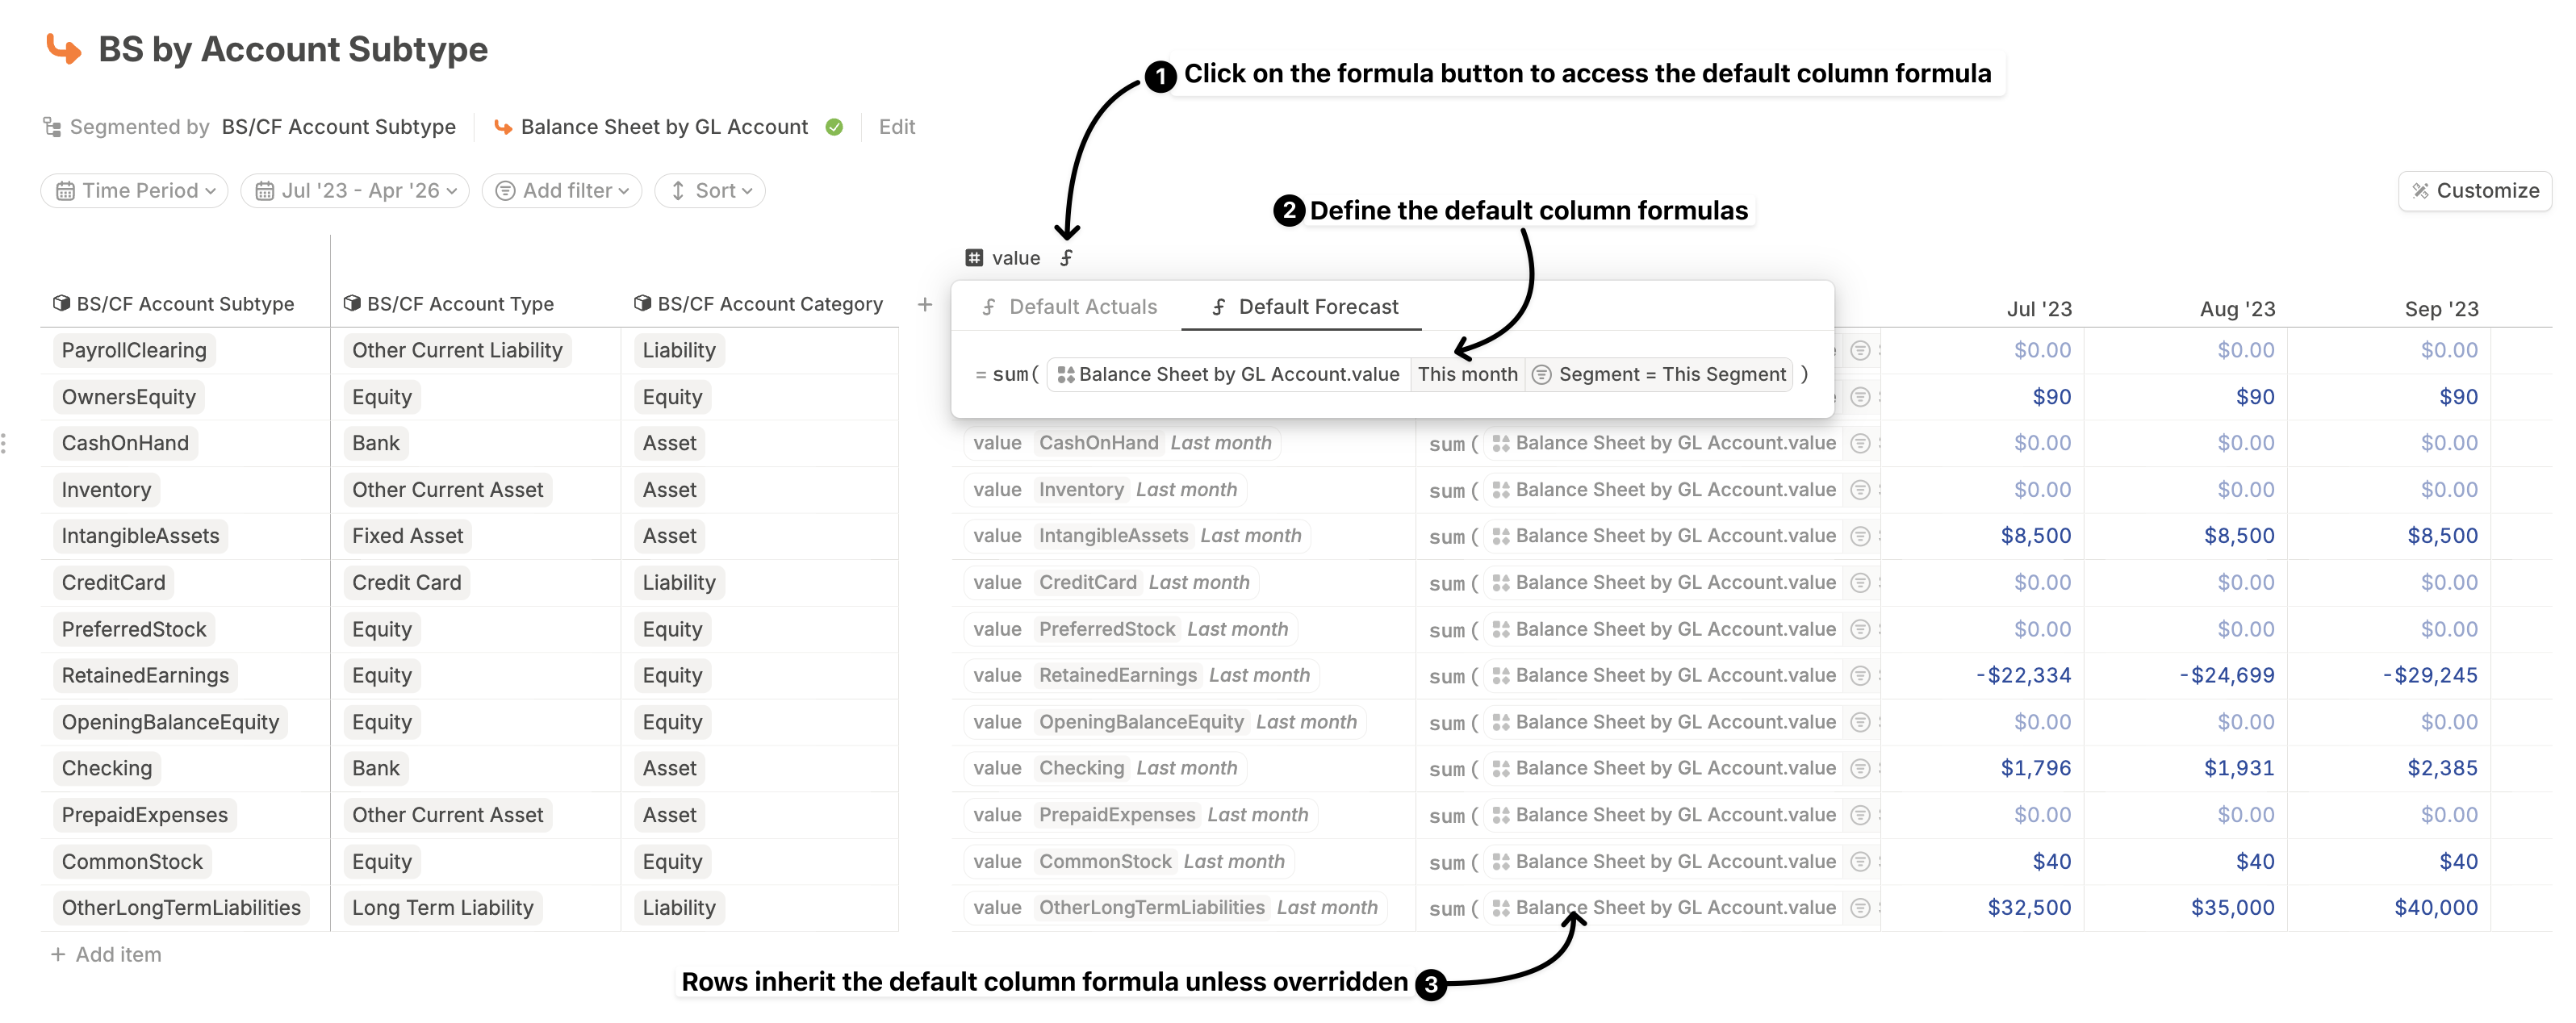Click the orange arrow icon beside the page title
Screen dimensions: 2576x1023
point(62,48)
